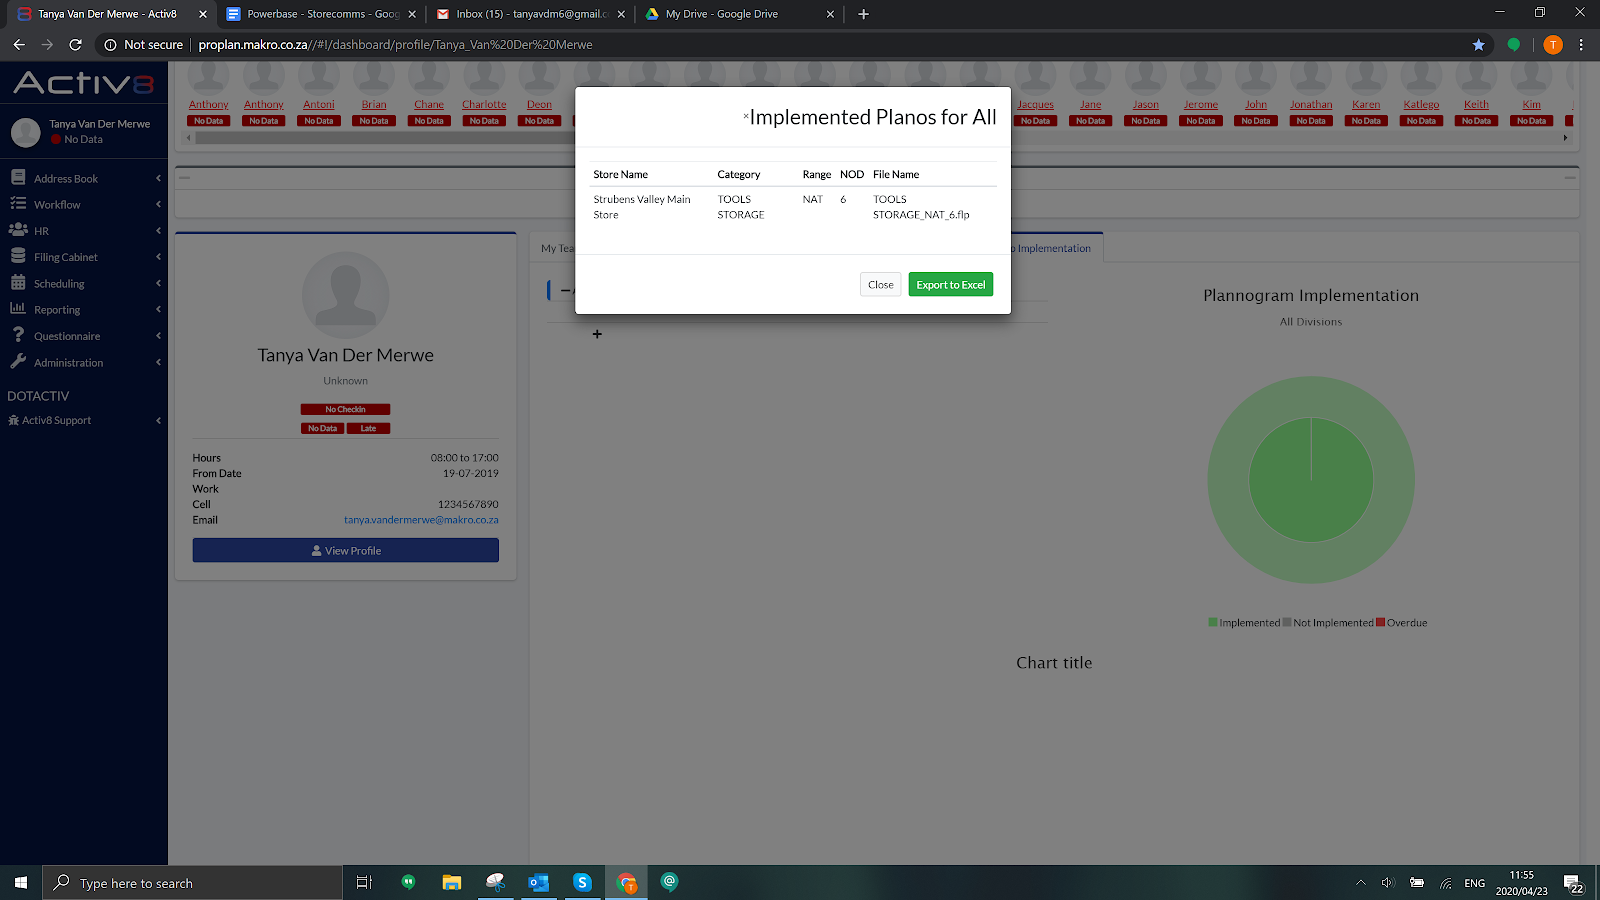The height and width of the screenshot is (900, 1600).
Task: Click the tanya.vandermerwe@makro.co.za email link
Action: click(421, 520)
